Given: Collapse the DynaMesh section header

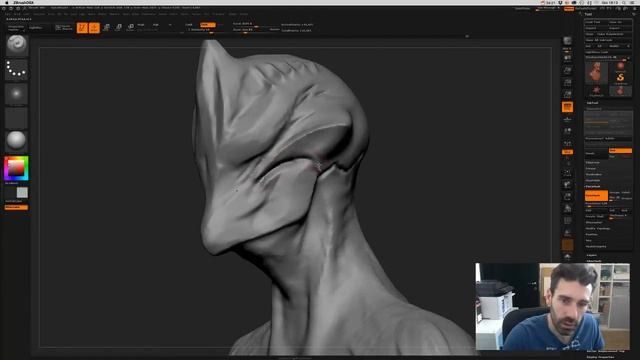Looking at the screenshot, I should [593, 187].
